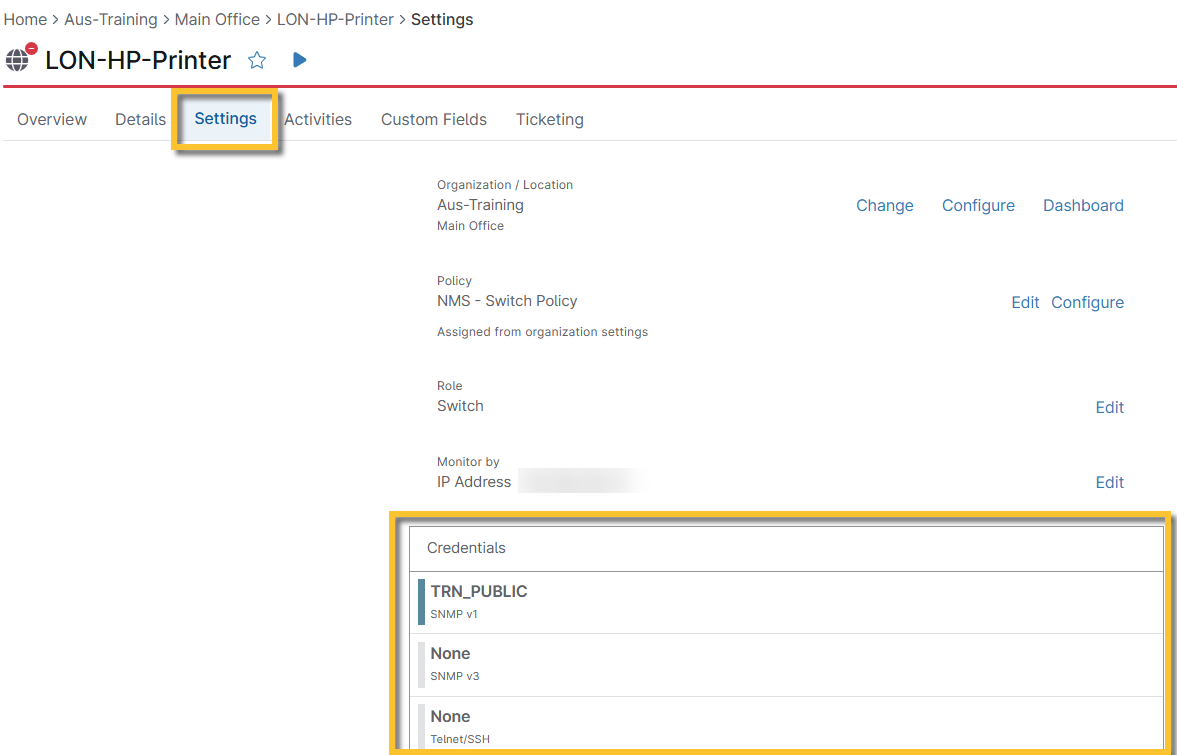
Task: Click Home in the breadcrumb
Action: pyautogui.click(x=25, y=19)
